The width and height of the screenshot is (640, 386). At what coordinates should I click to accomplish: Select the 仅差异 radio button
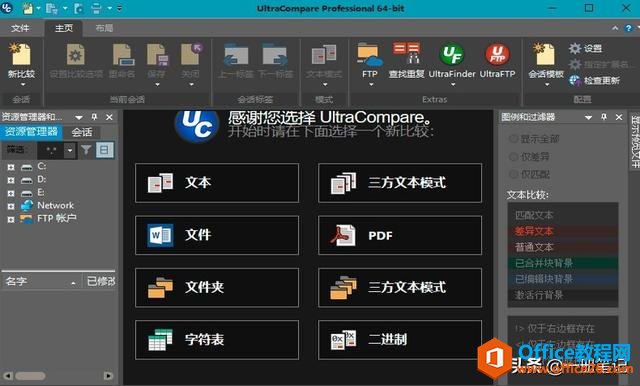[x=513, y=157]
